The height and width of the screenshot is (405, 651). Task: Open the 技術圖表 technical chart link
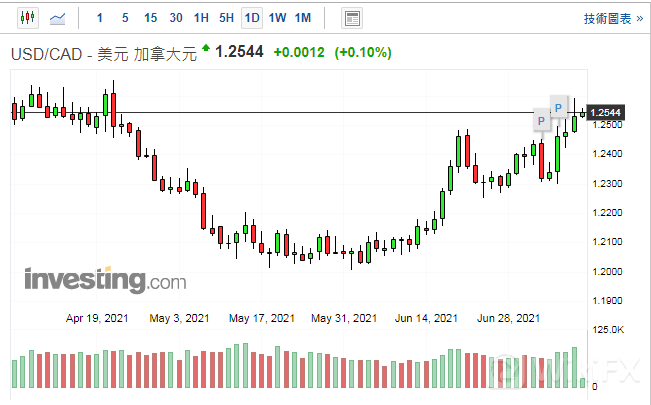point(608,18)
